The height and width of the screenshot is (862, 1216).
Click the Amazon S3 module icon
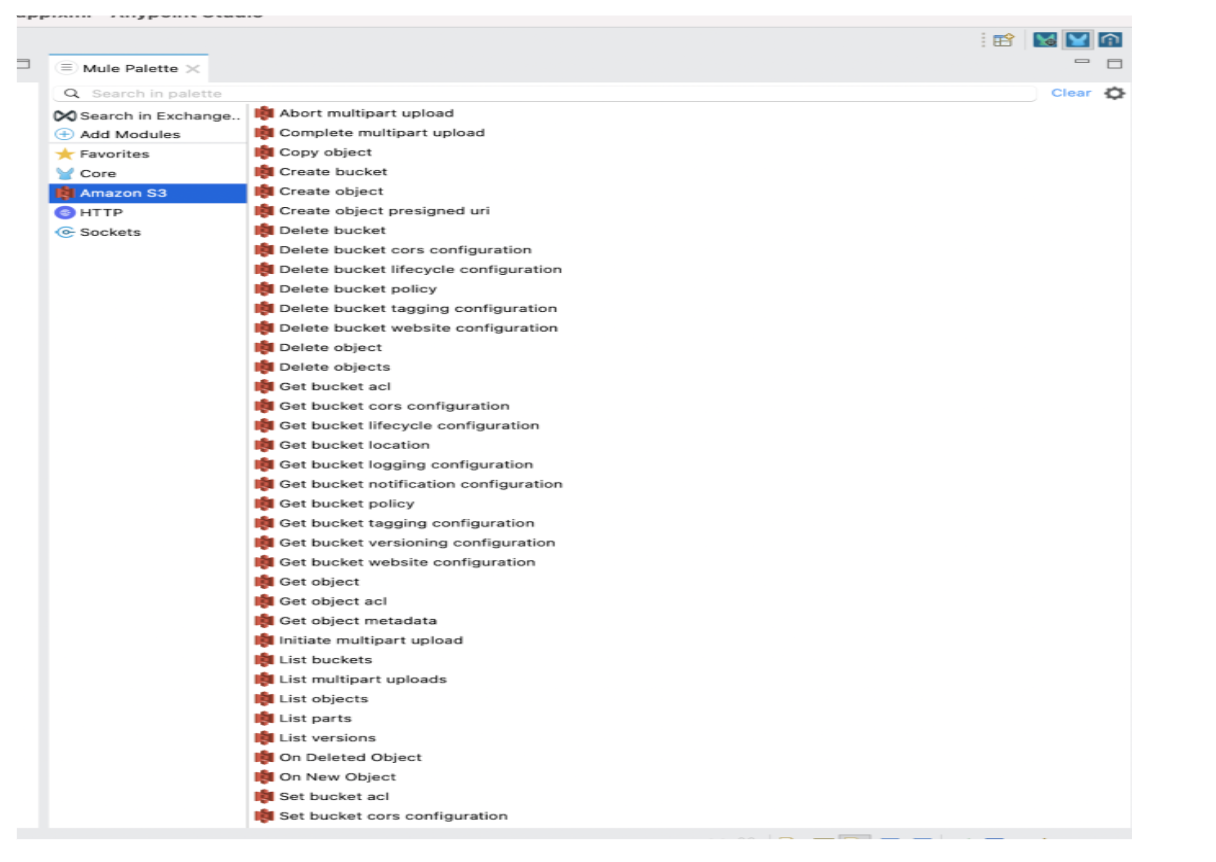[x=65, y=193]
